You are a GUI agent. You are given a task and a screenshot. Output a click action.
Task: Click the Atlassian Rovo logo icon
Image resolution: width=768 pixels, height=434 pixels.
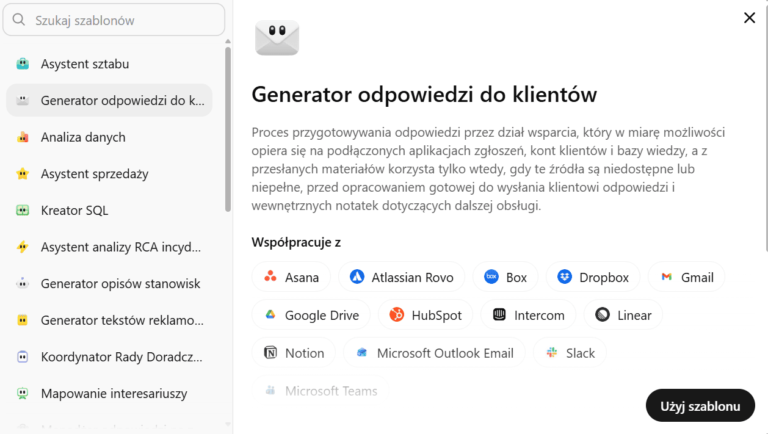point(357,277)
